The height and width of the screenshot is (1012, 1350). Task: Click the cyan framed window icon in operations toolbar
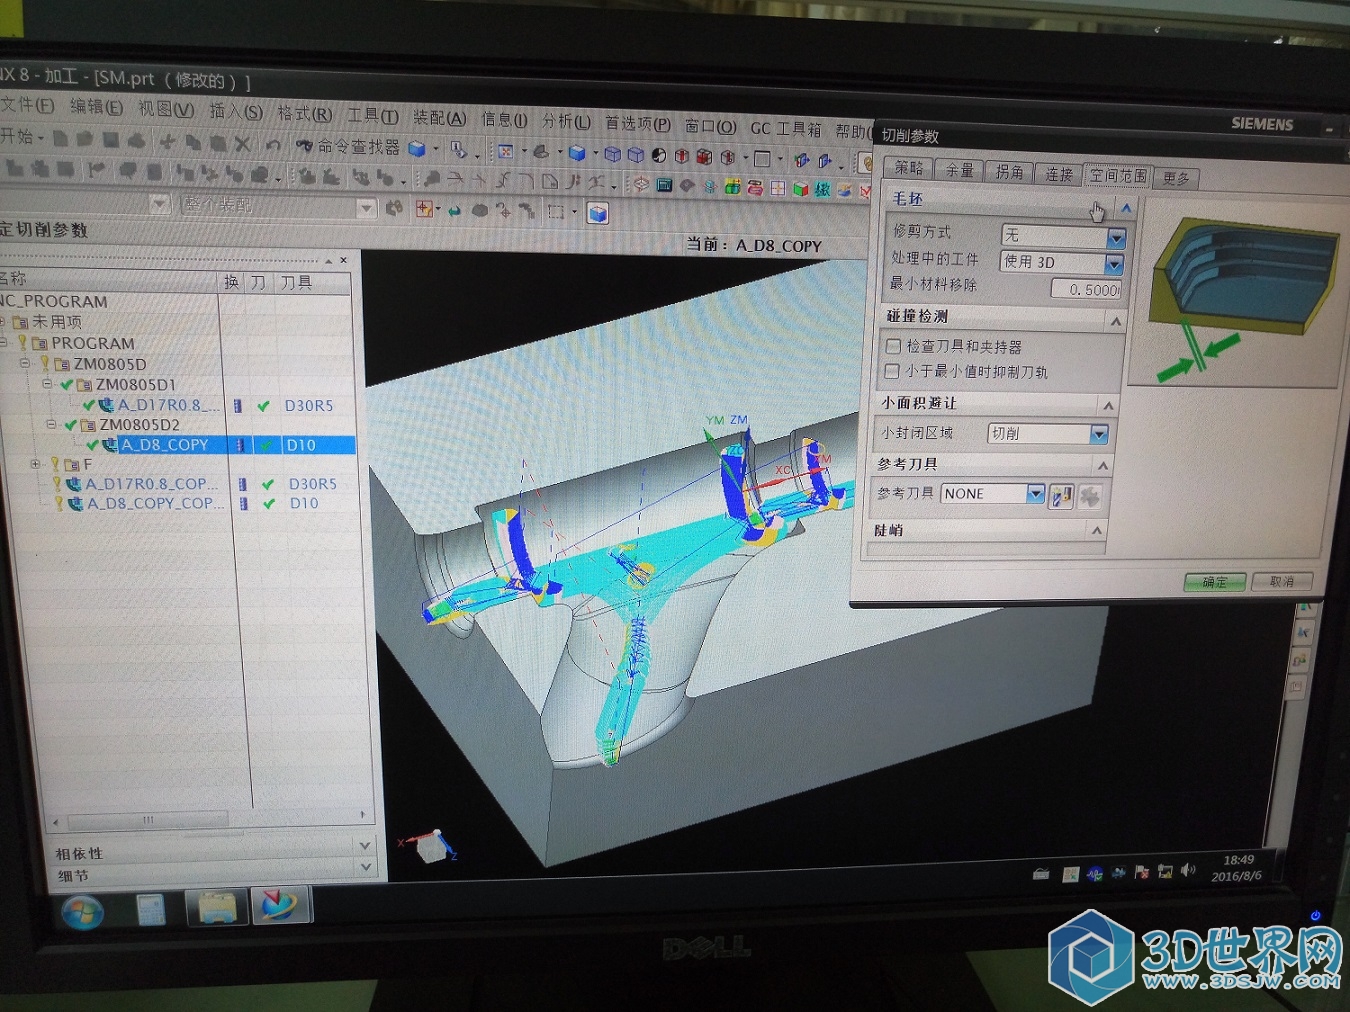pos(664,185)
